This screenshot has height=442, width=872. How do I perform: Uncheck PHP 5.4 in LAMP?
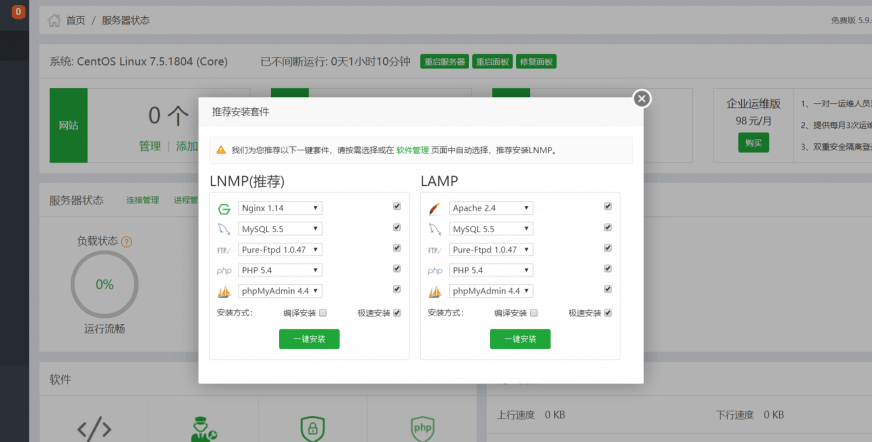608,269
